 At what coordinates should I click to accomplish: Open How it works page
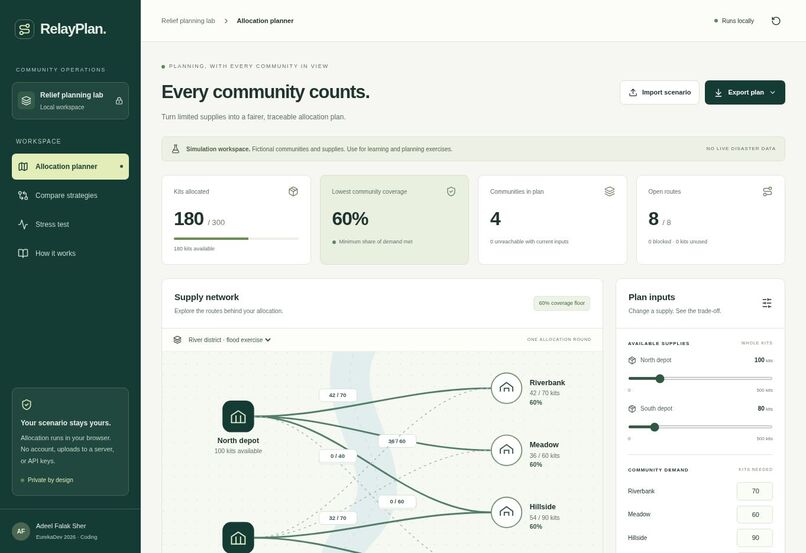70,253
